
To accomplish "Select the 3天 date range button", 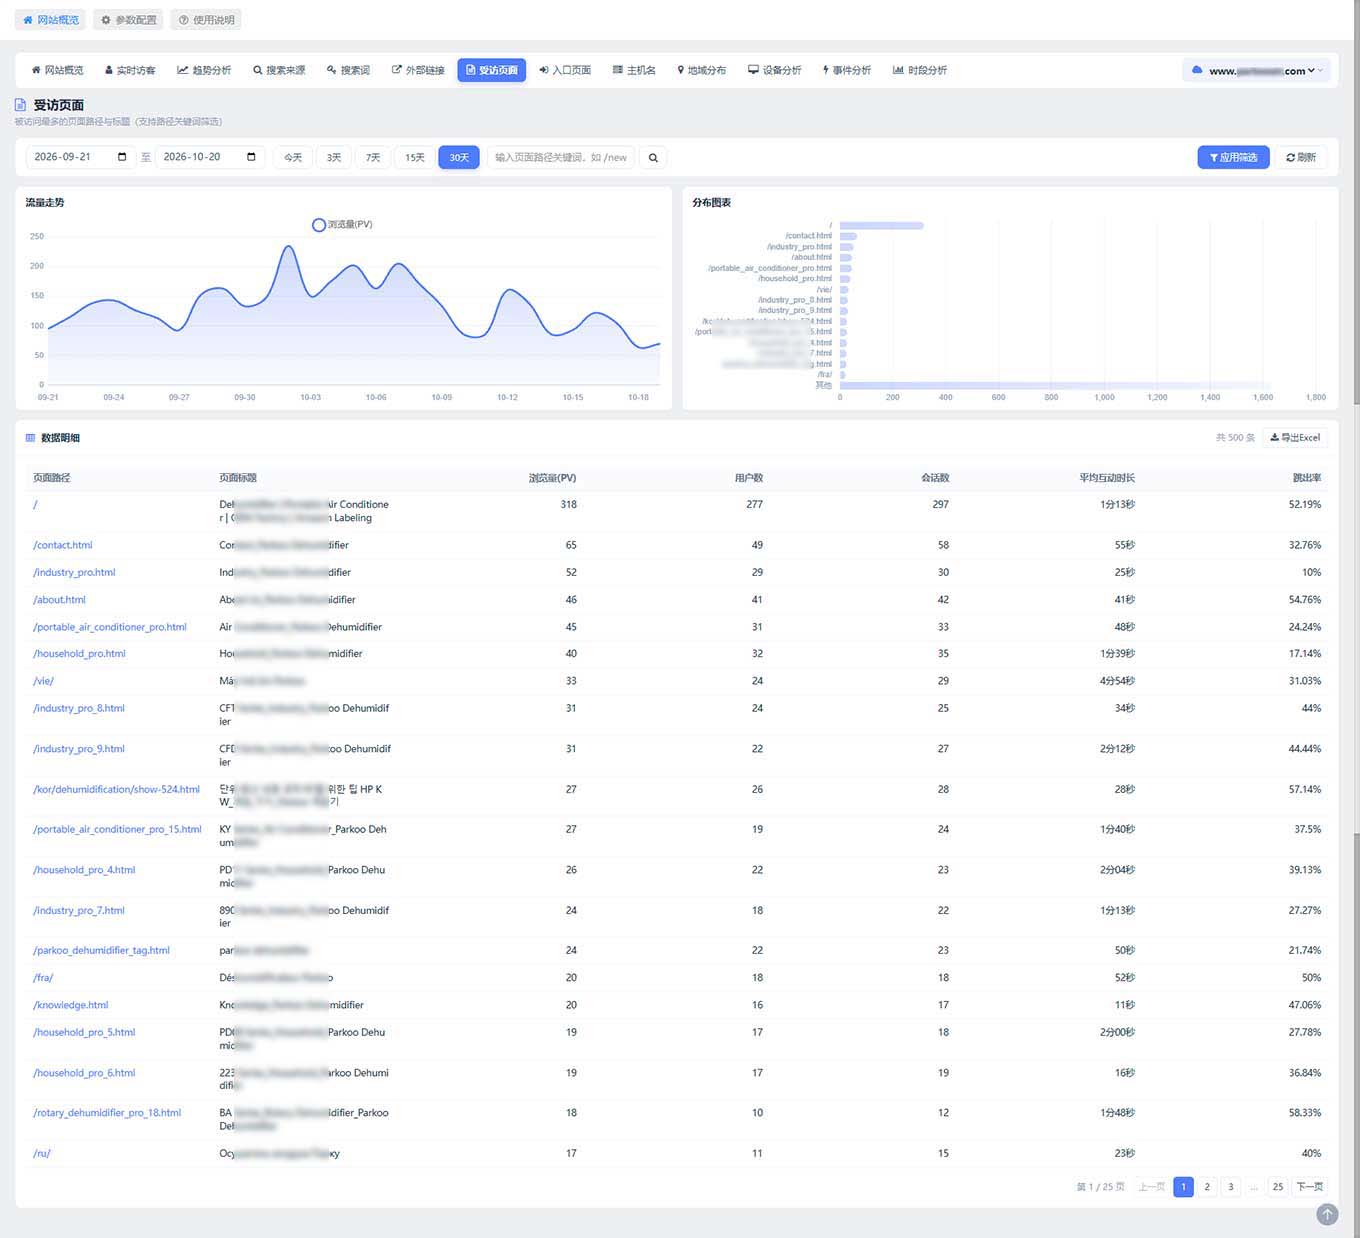I will pyautogui.click(x=334, y=158).
